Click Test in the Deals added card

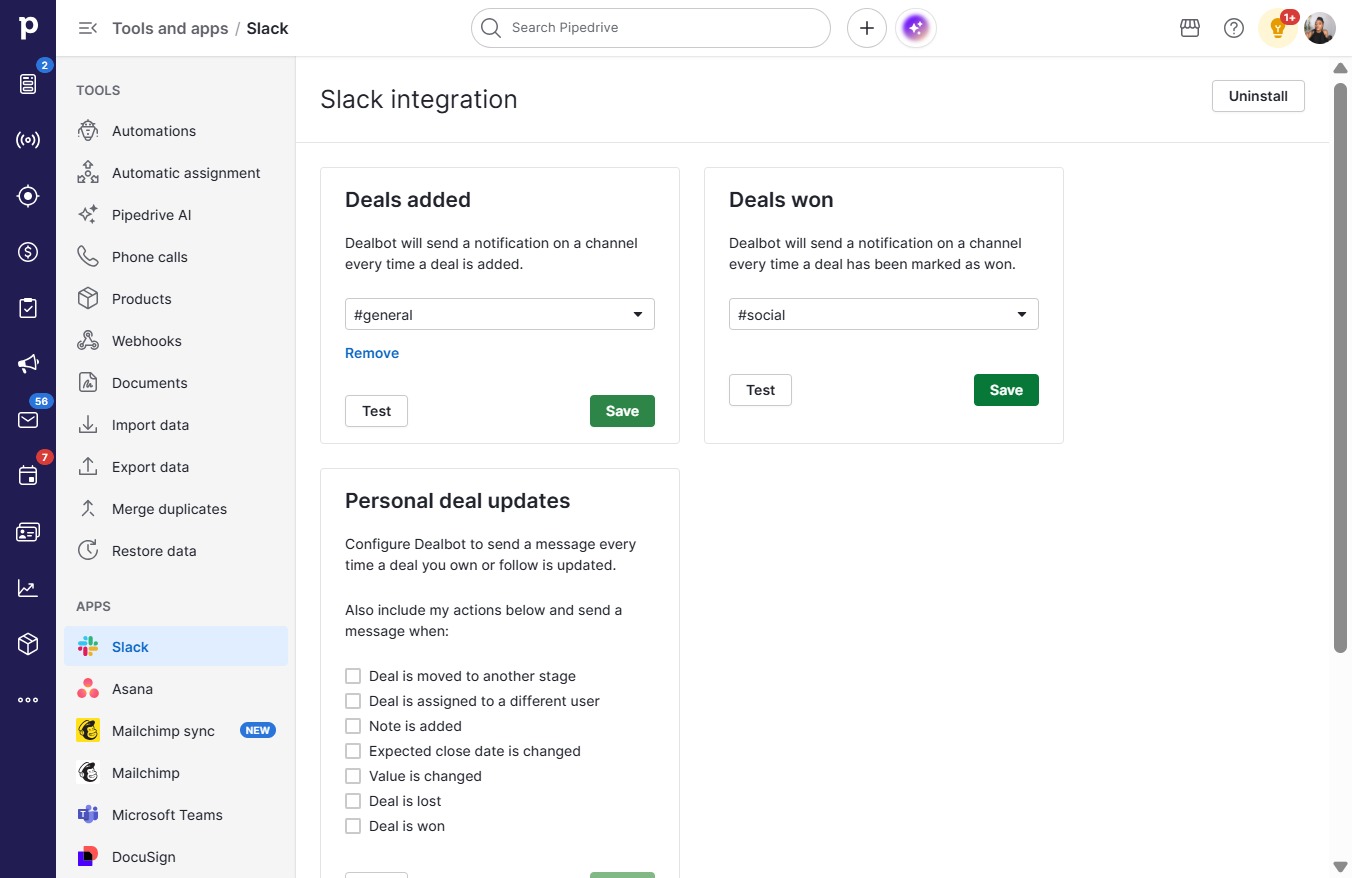(376, 411)
